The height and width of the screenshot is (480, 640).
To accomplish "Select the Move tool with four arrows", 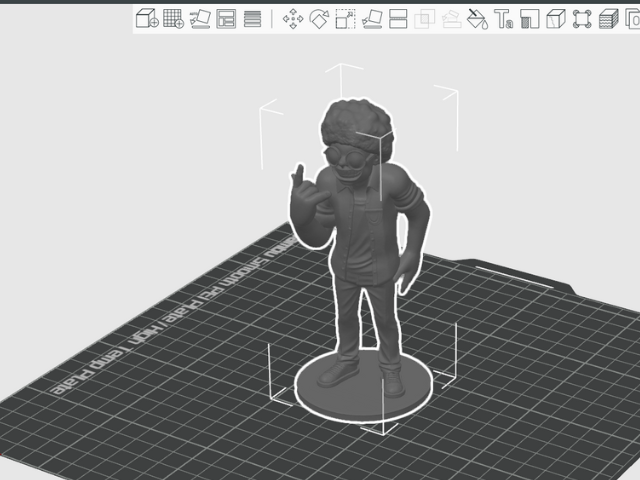I will pyautogui.click(x=293, y=18).
